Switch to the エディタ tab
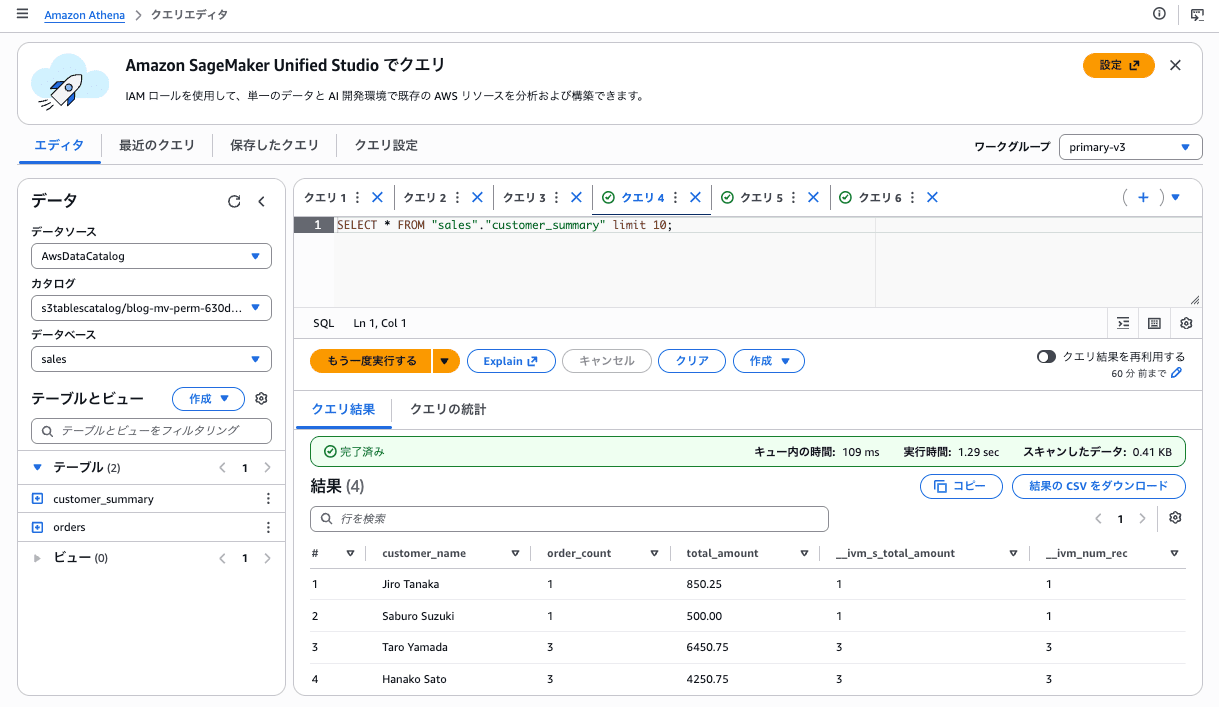This screenshot has height=707, width=1219. pyautogui.click(x=59, y=145)
